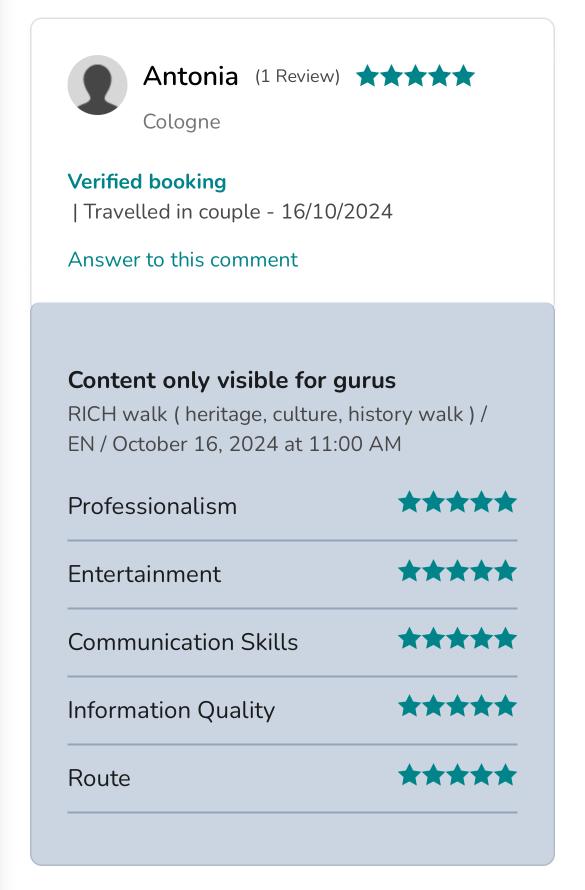Screen dimensions: 585x890
Task: Click the Professionalism star rating
Action: [457, 502]
